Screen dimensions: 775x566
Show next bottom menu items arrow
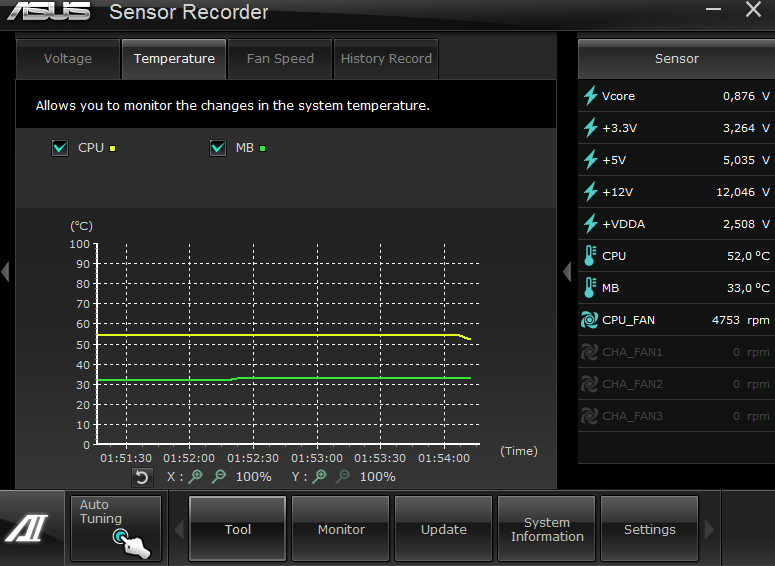point(709,529)
